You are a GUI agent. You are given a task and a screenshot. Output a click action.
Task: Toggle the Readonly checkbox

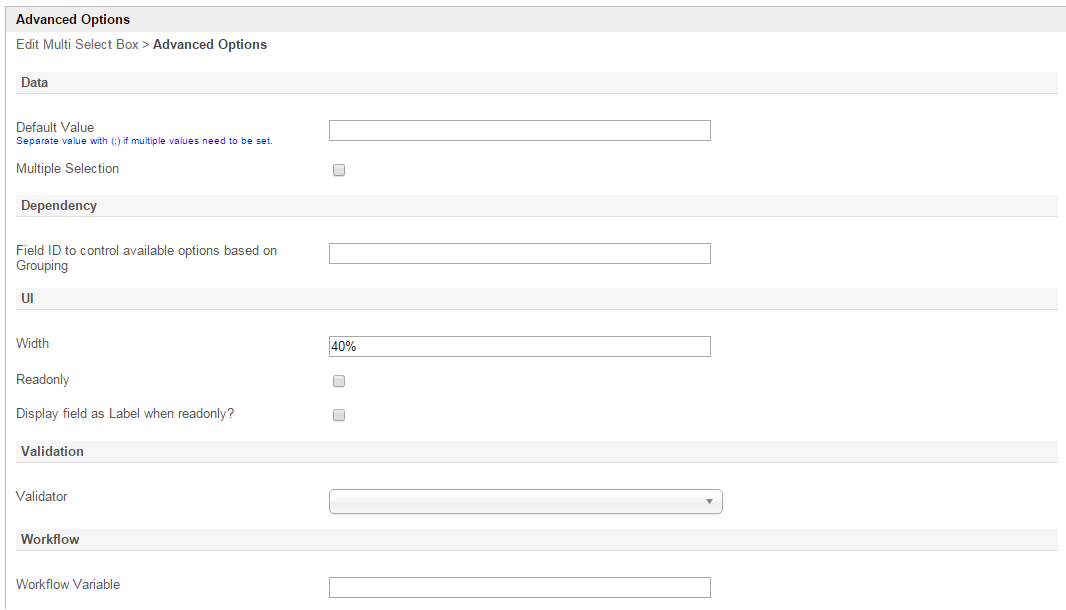pyautogui.click(x=339, y=381)
